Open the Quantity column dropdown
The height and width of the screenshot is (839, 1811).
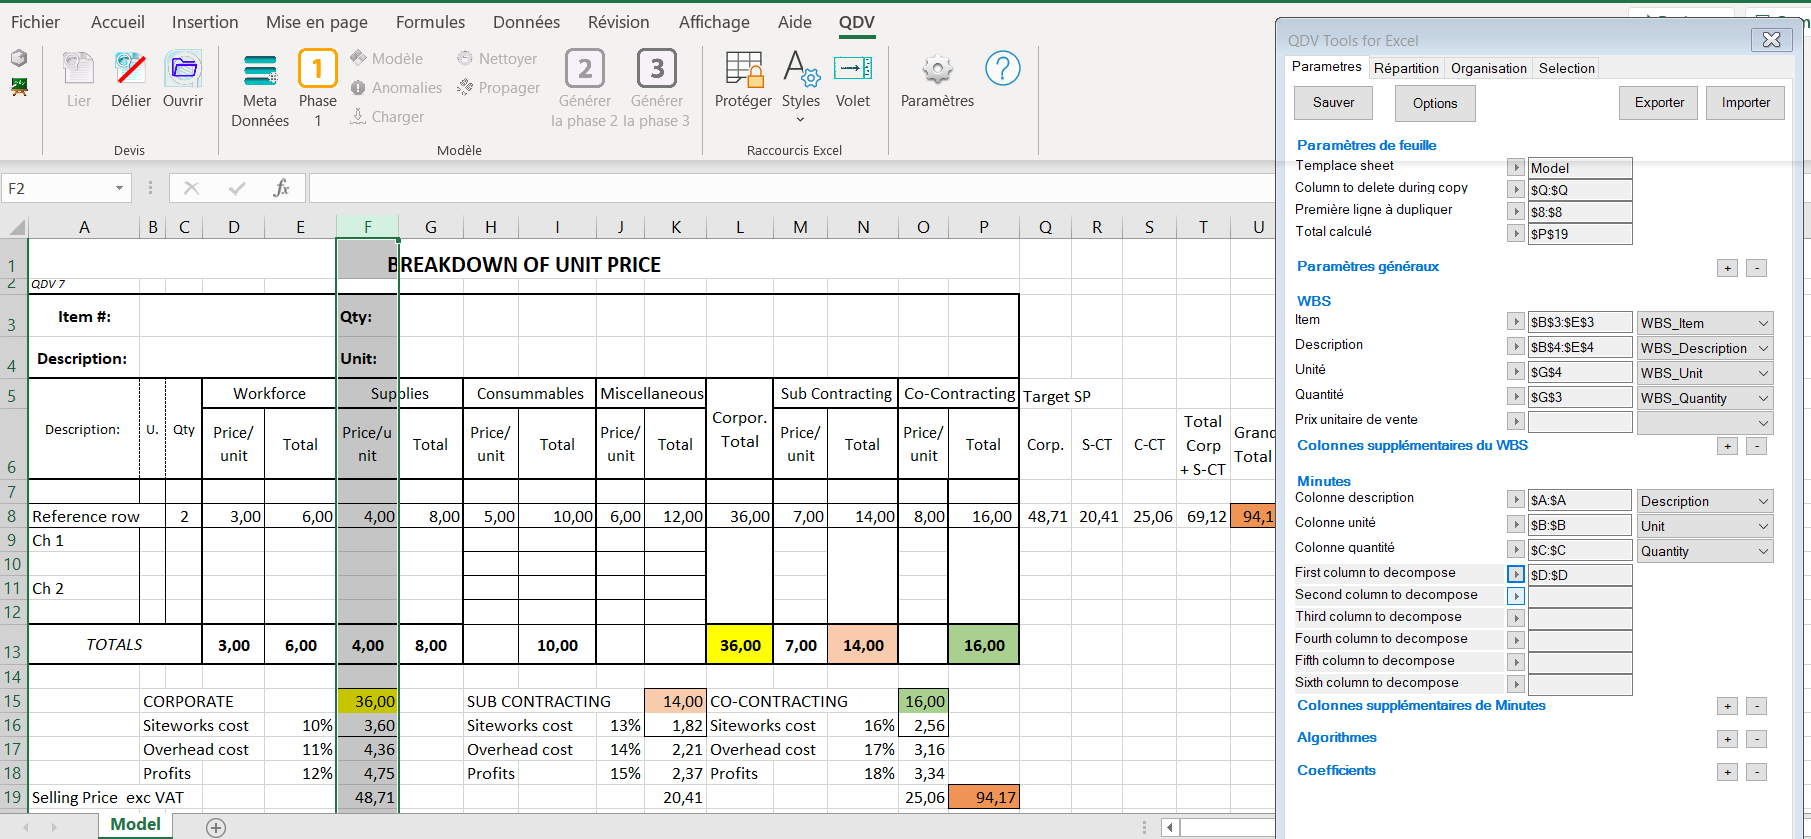point(1763,551)
